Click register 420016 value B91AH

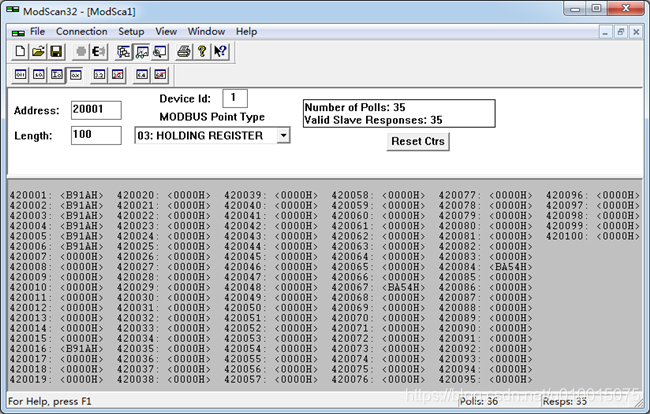[x=82, y=349]
